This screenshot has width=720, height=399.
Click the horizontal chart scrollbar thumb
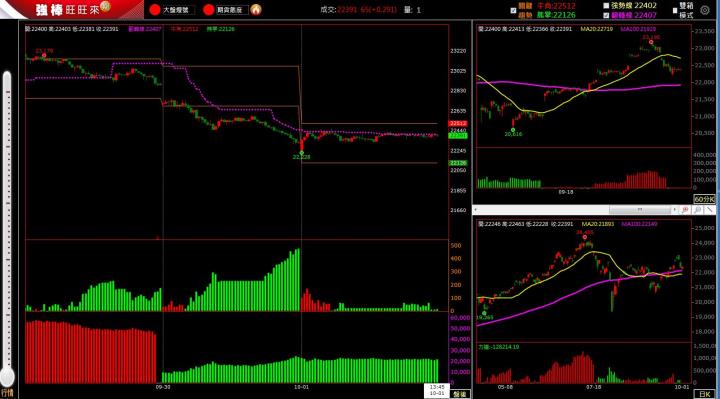pyautogui.click(x=639, y=210)
